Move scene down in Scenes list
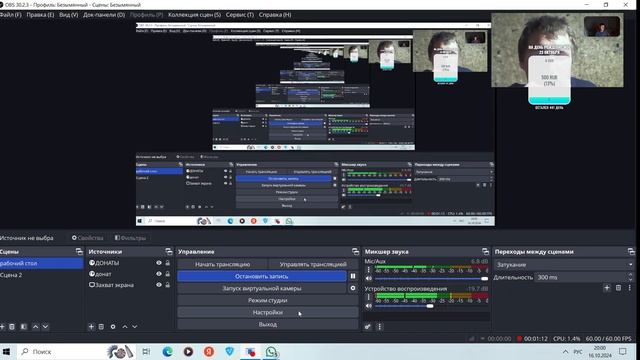Screen dimensions: 640x360 [45, 327]
